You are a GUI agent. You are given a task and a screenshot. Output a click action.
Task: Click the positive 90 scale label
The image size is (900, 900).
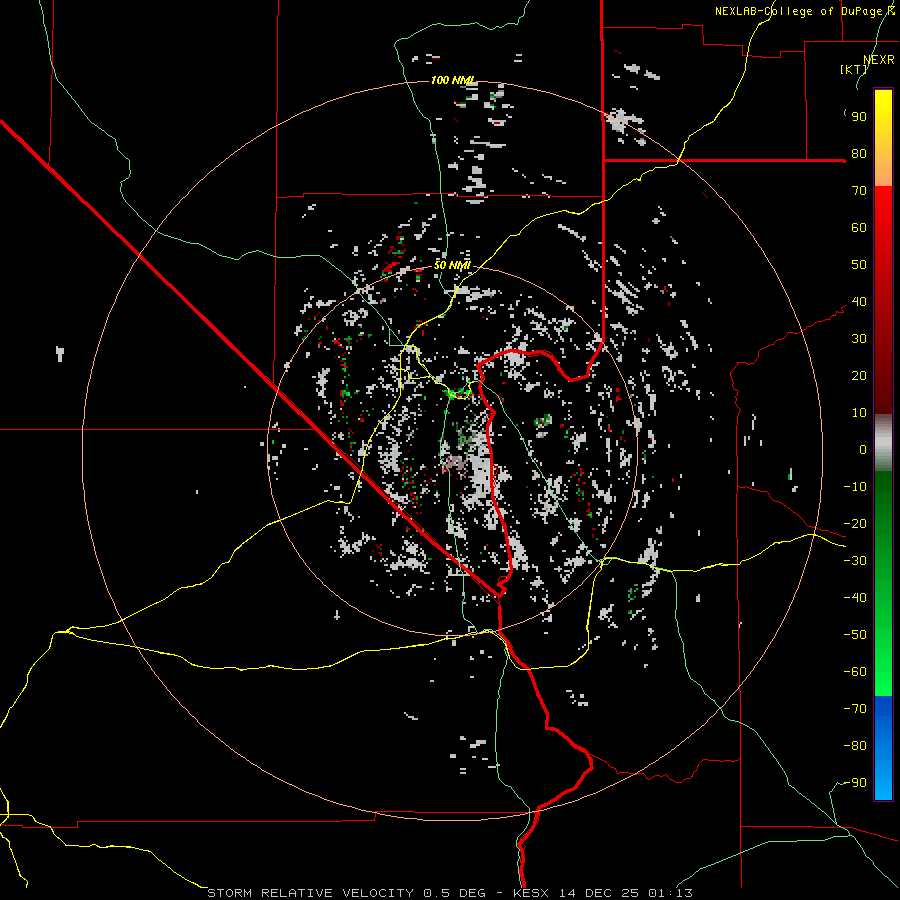pyautogui.click(x=859, y=117)
